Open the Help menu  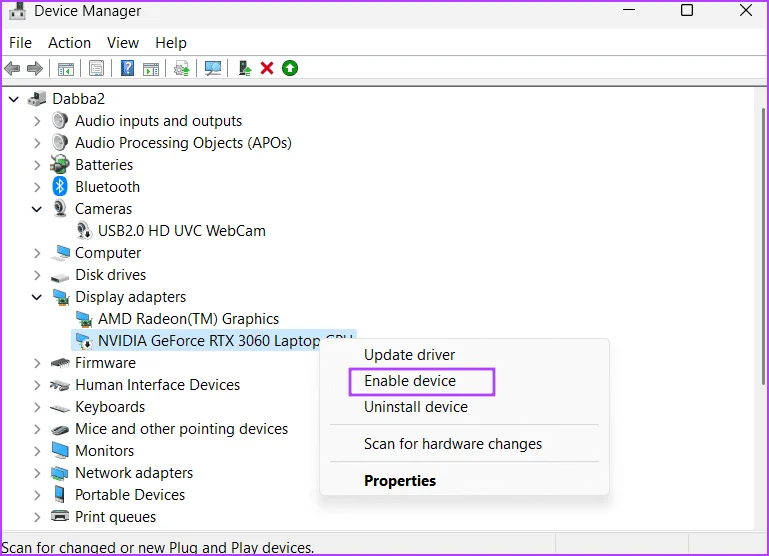171,43
